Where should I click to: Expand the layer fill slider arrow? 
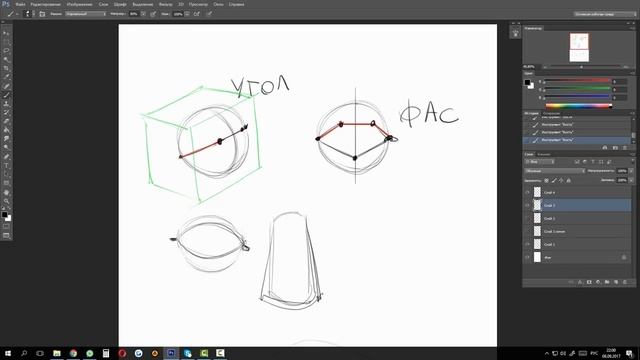(631, 180)
